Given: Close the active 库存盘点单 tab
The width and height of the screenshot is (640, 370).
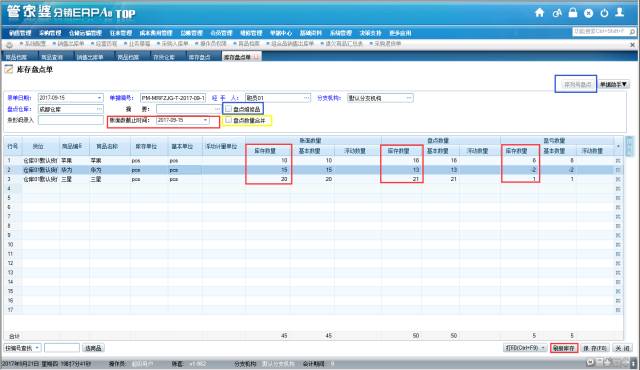Looking at the screenshot, I should coord(256,57).
